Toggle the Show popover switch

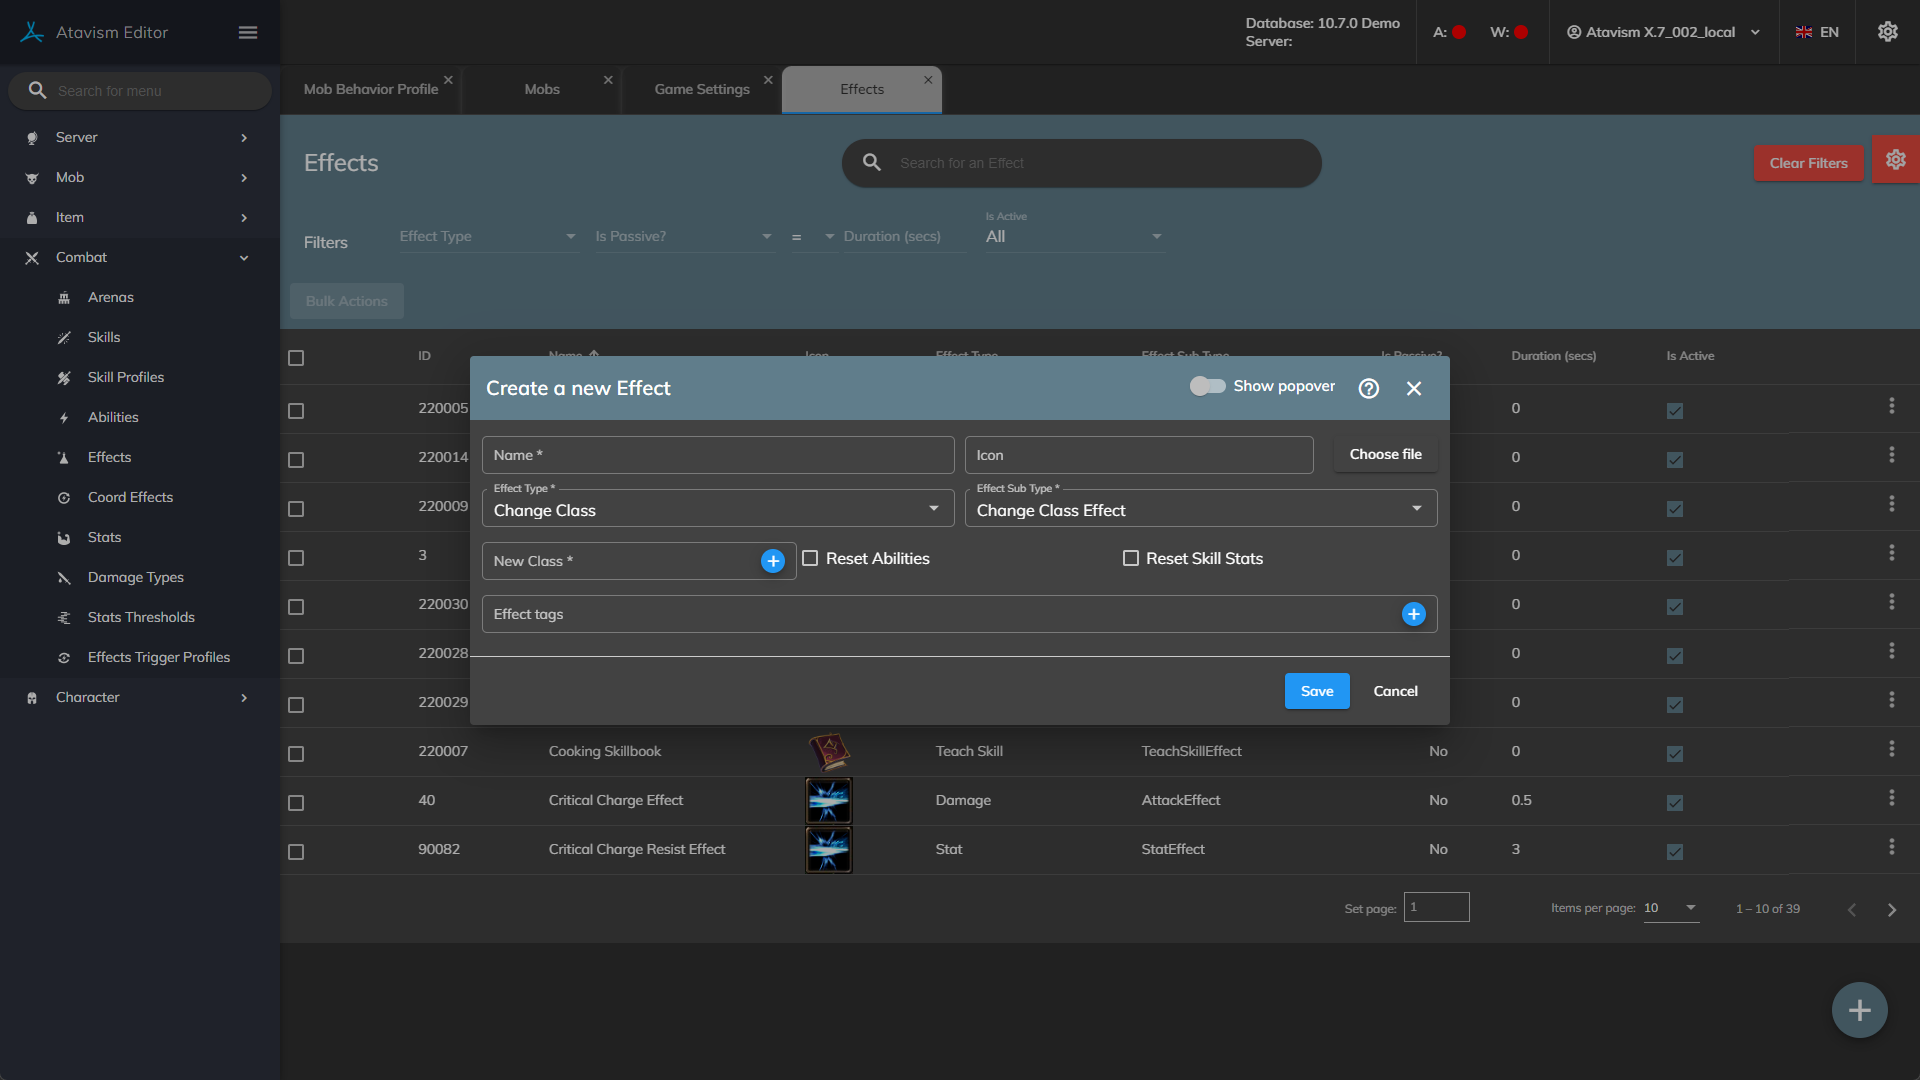[x=1207, y=386]
